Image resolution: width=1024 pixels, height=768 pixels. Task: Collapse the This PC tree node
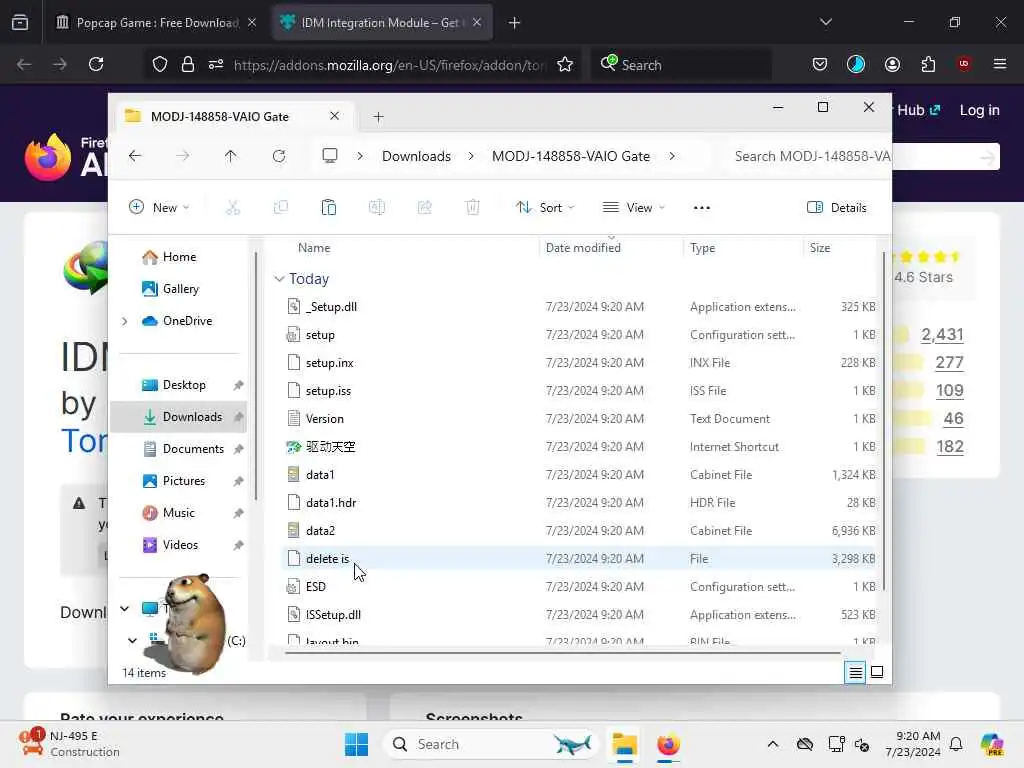coord(124,609)
